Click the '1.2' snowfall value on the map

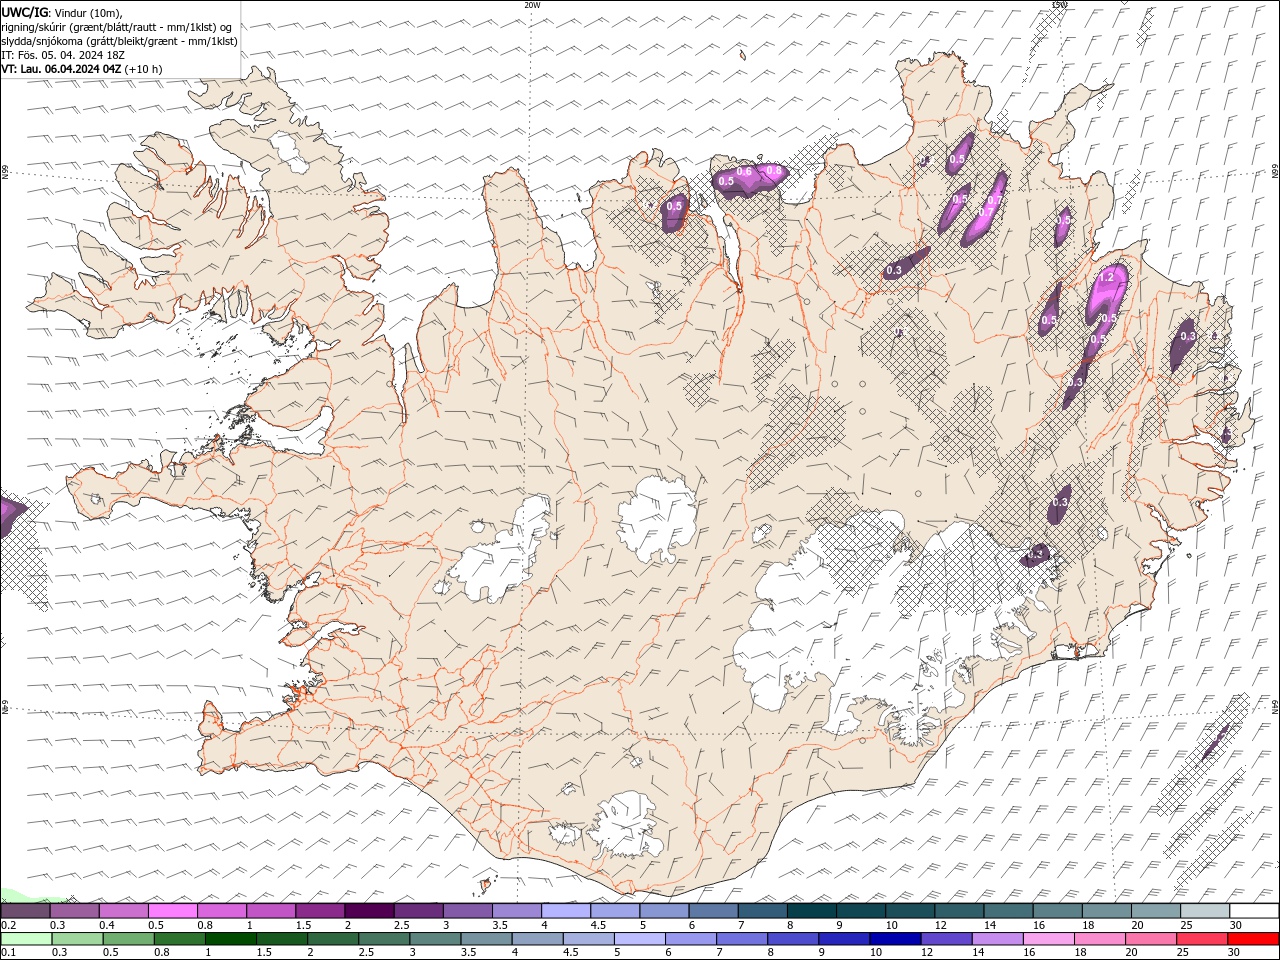pyautogui.click(x=1107, y=277)
